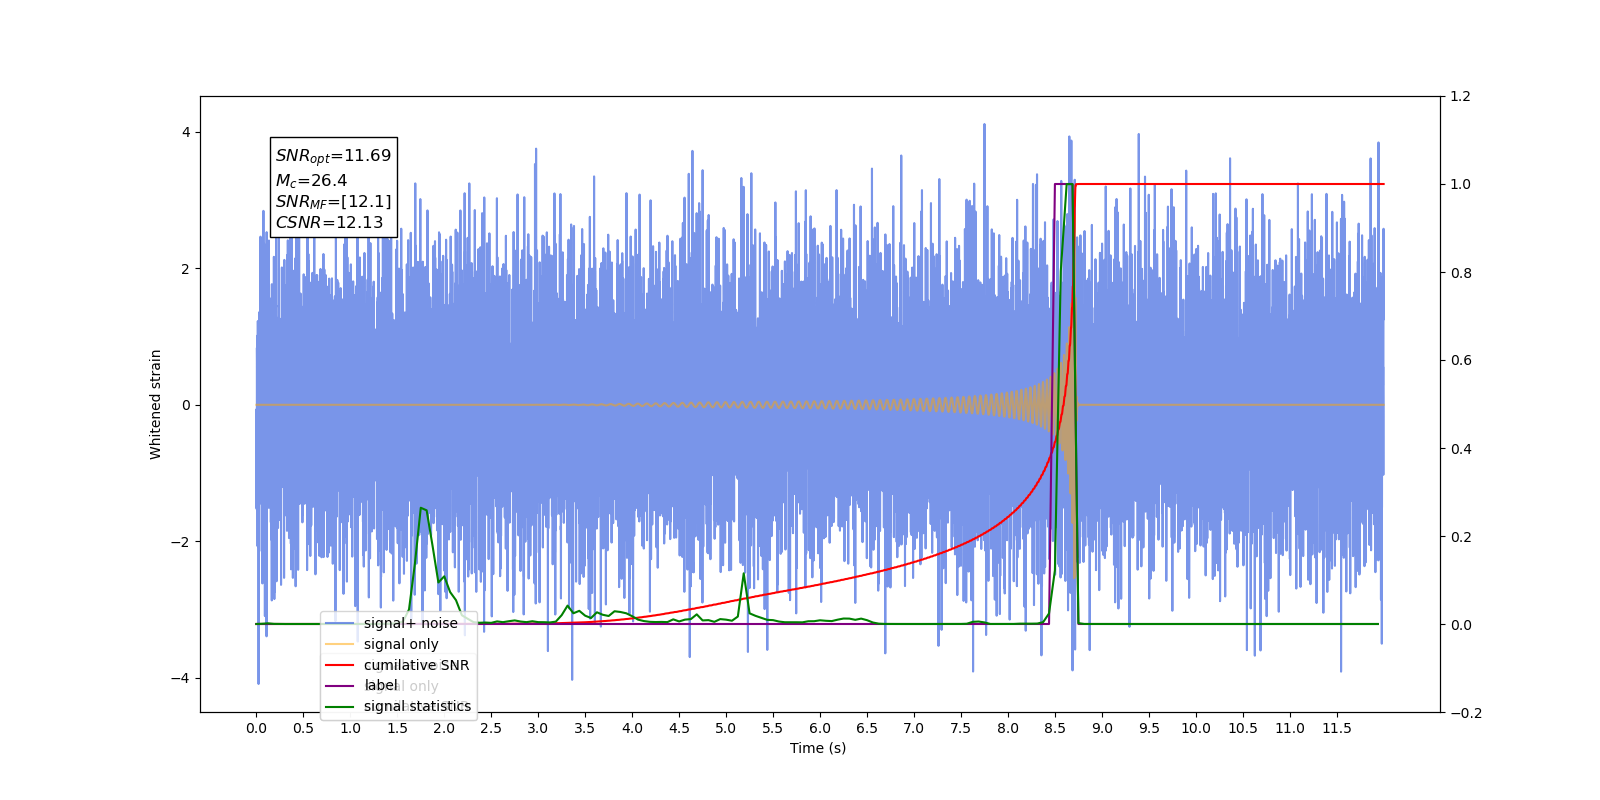Click the Mc=26.4 annotation text
1600x800 pixels.
tap(311, 181)
